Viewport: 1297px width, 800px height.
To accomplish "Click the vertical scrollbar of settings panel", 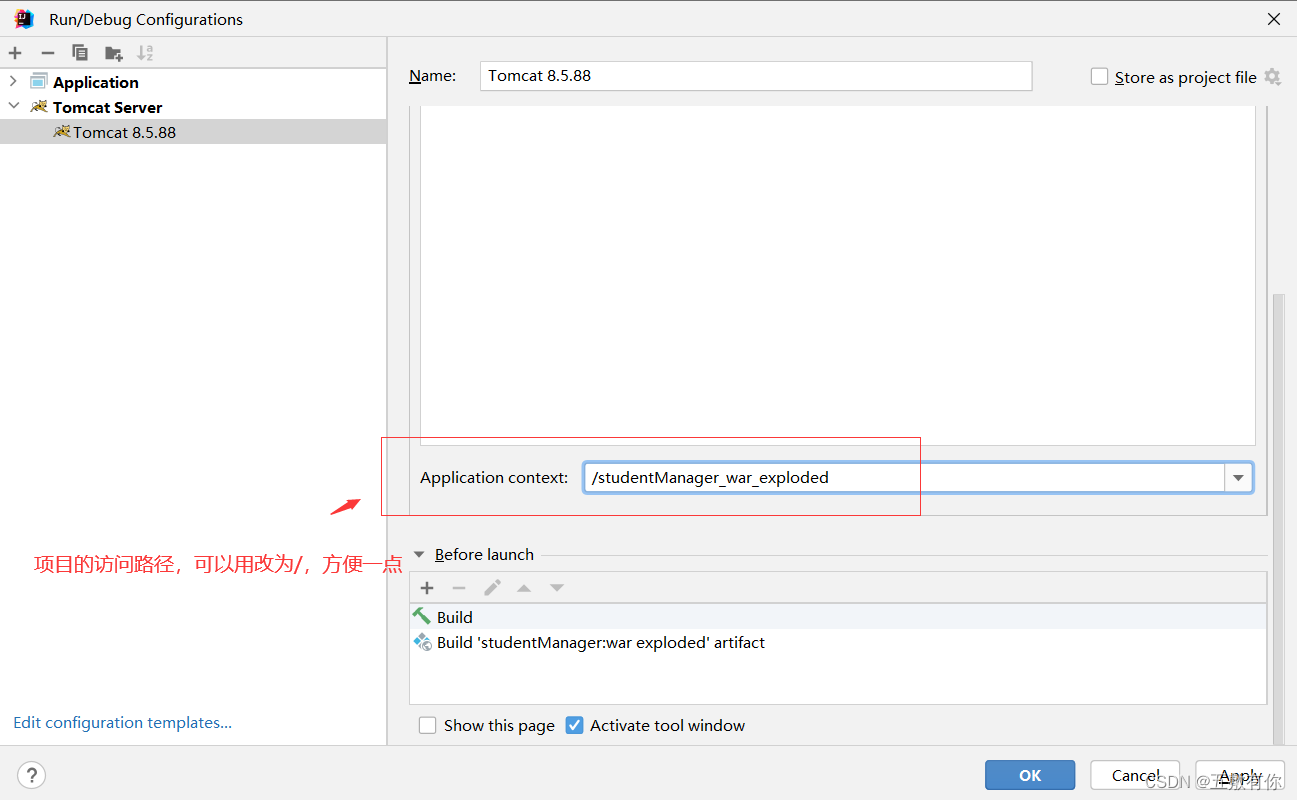I will click(1279, 520).
